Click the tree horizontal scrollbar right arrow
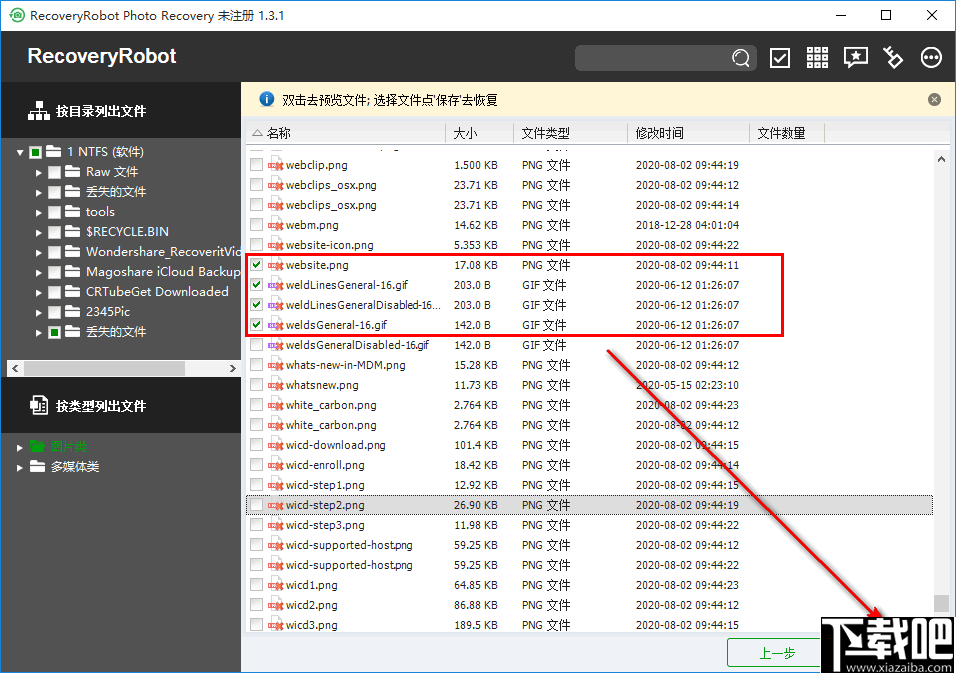956x673 pixels. tap(232, 368)
